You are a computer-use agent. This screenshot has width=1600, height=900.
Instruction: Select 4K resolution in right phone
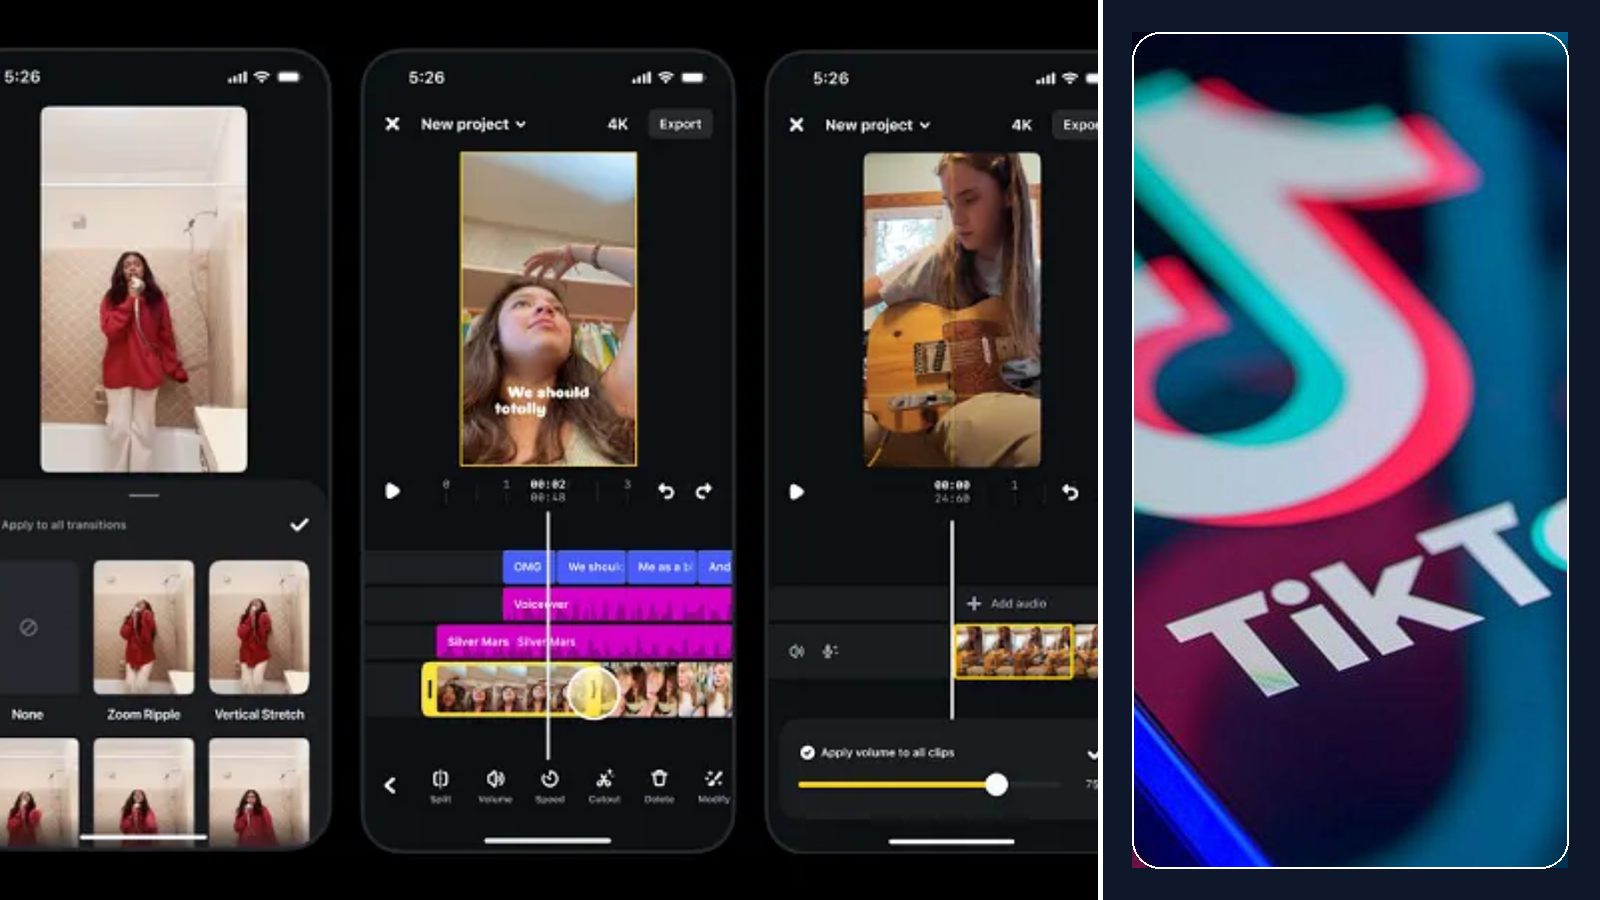pyautogui.click(x=1022, y=125)
